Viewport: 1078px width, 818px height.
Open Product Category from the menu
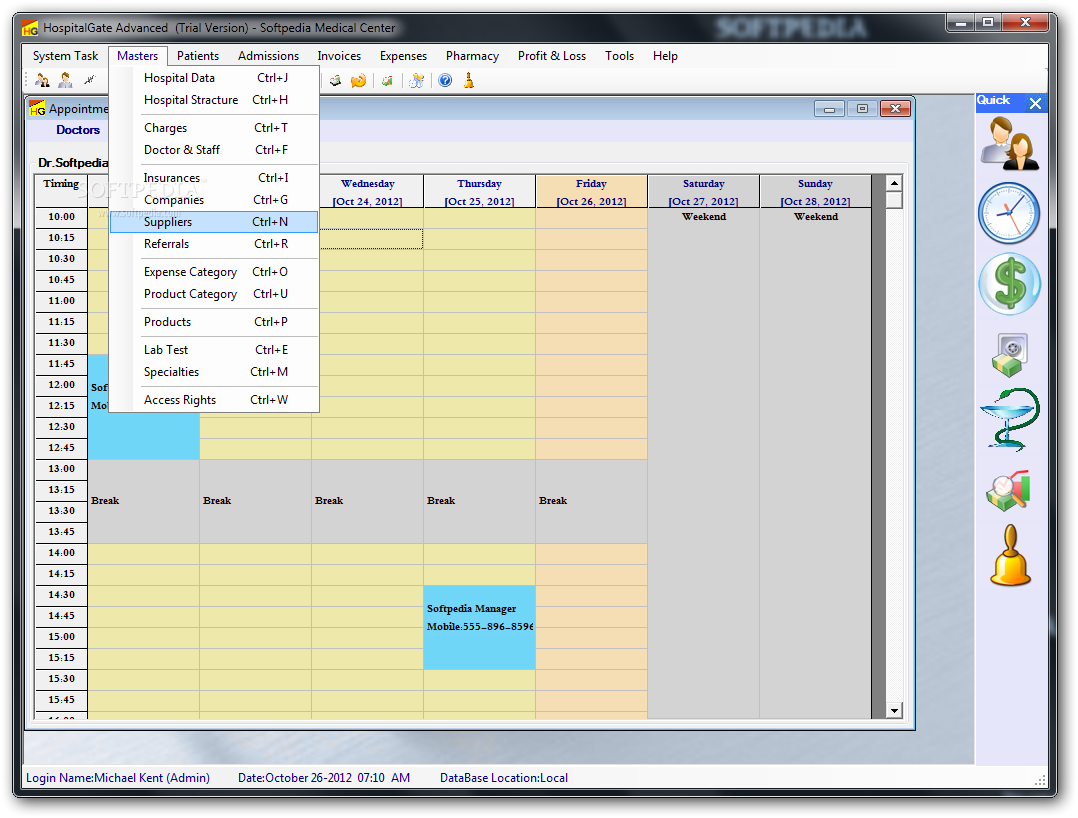point(214,294)
